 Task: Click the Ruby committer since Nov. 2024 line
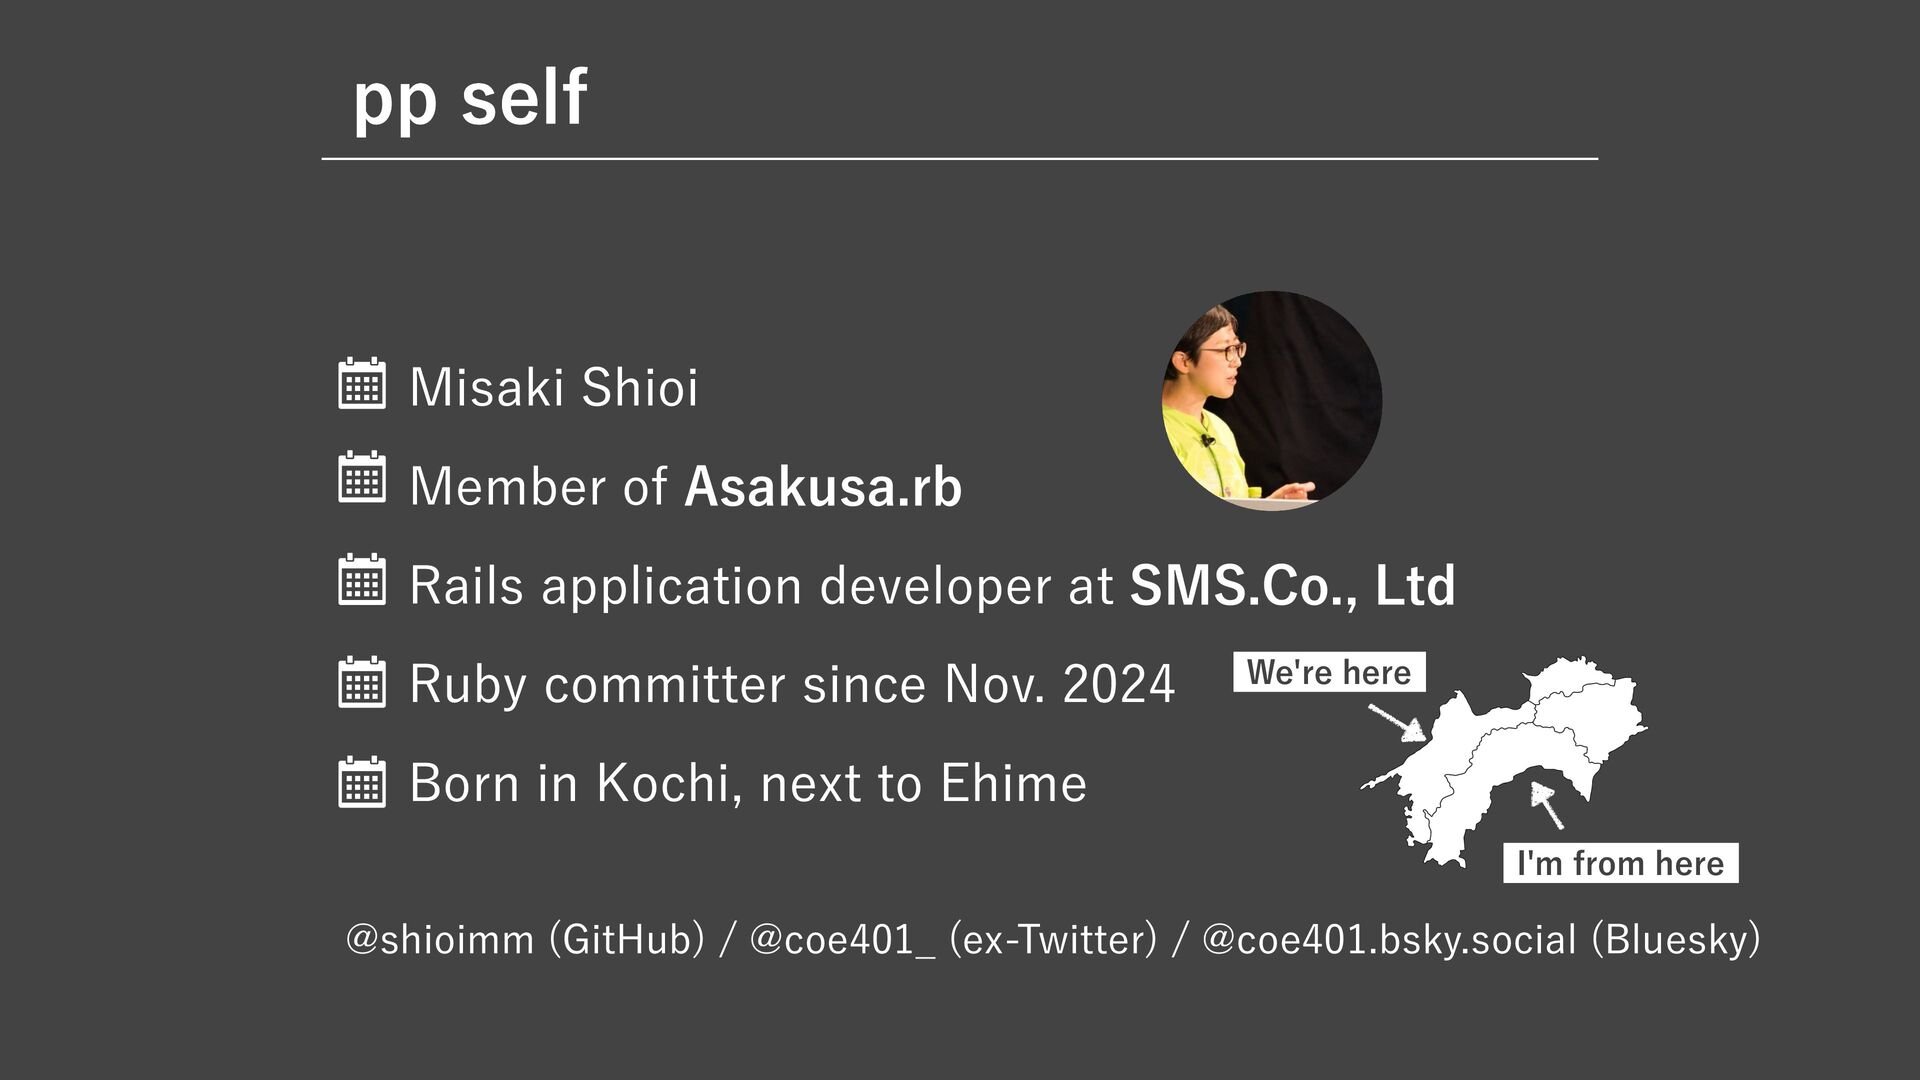point(791,685)
